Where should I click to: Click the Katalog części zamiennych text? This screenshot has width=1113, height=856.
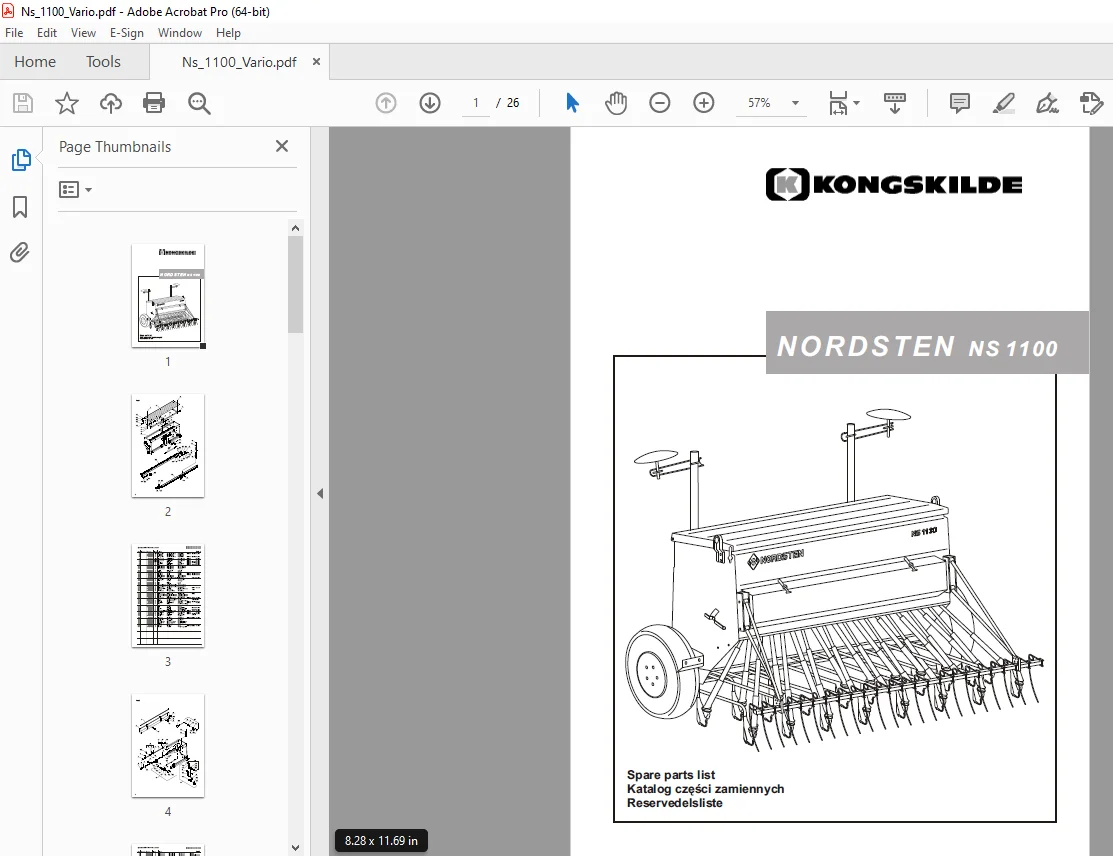coord(706,789)
